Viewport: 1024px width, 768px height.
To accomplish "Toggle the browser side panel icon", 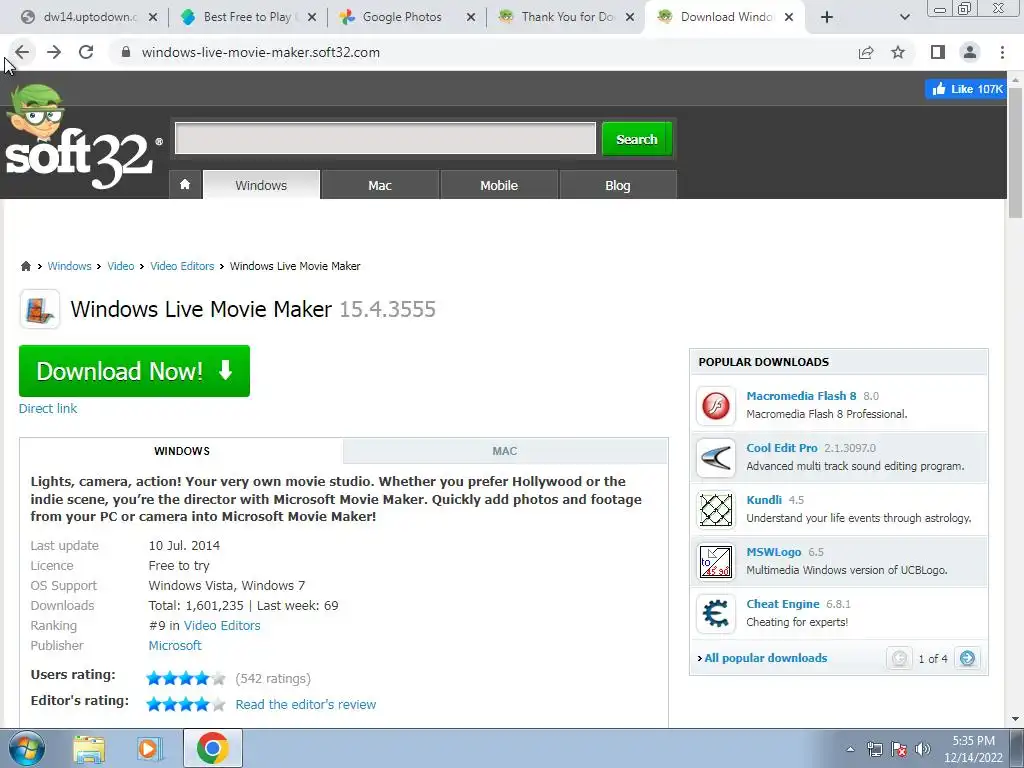I will point(938,52).
